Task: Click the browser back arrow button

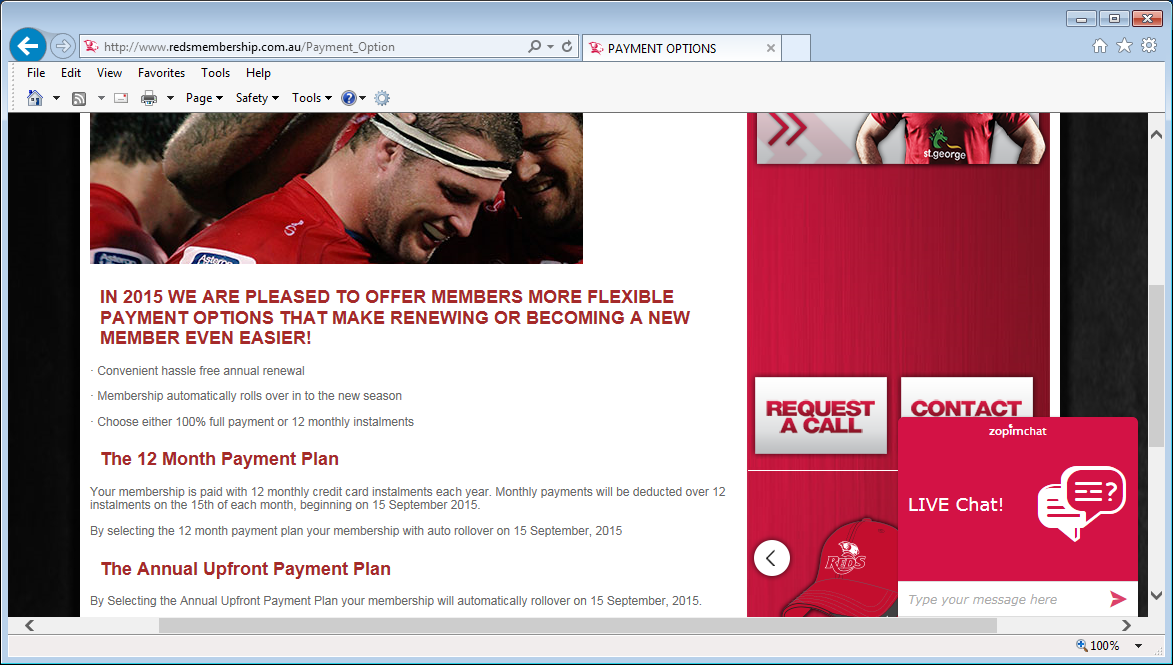Action: click(x=28, y=46)
